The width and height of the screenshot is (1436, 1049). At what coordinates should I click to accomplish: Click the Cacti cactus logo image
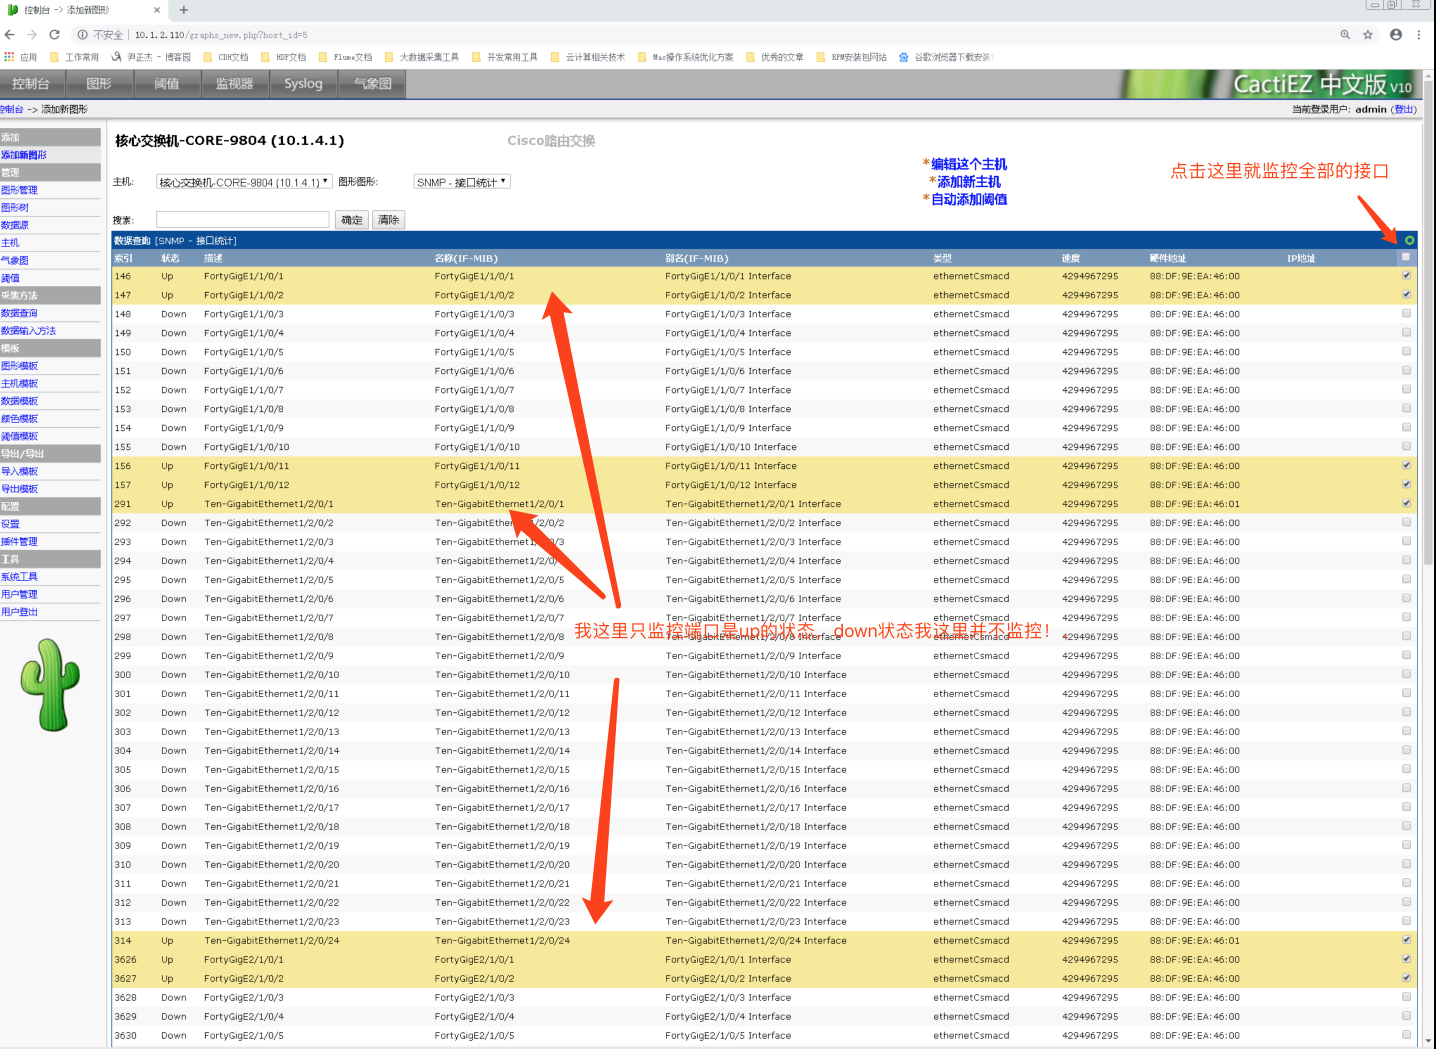pos(50,685)
